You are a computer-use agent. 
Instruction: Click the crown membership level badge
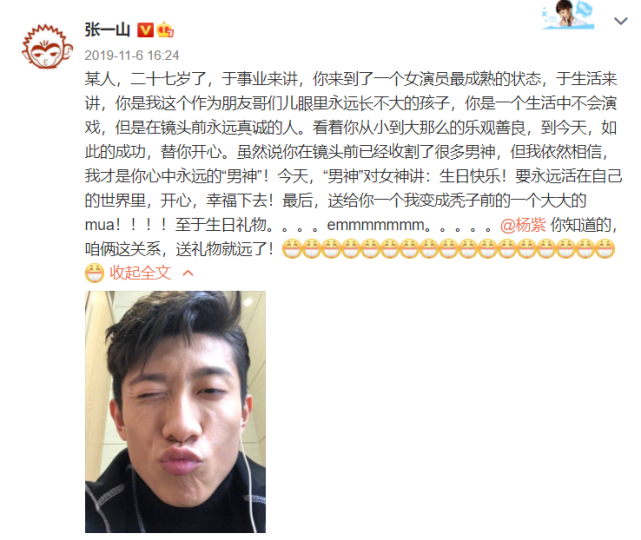click(x=165, y=30)
